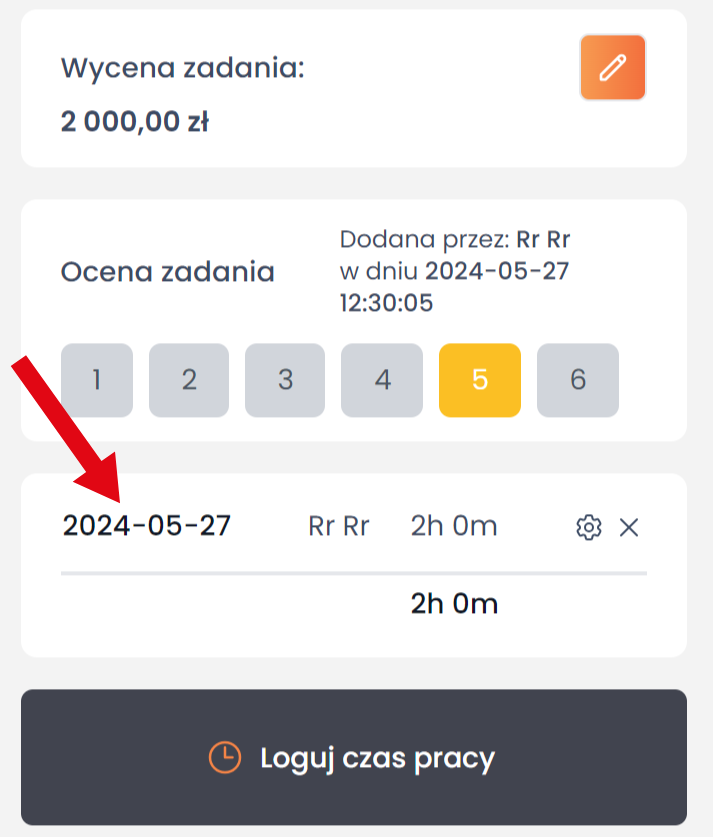Click the rating timestamp 12:30:05
The width and height of the screenshot is (713, 837).
386,303
